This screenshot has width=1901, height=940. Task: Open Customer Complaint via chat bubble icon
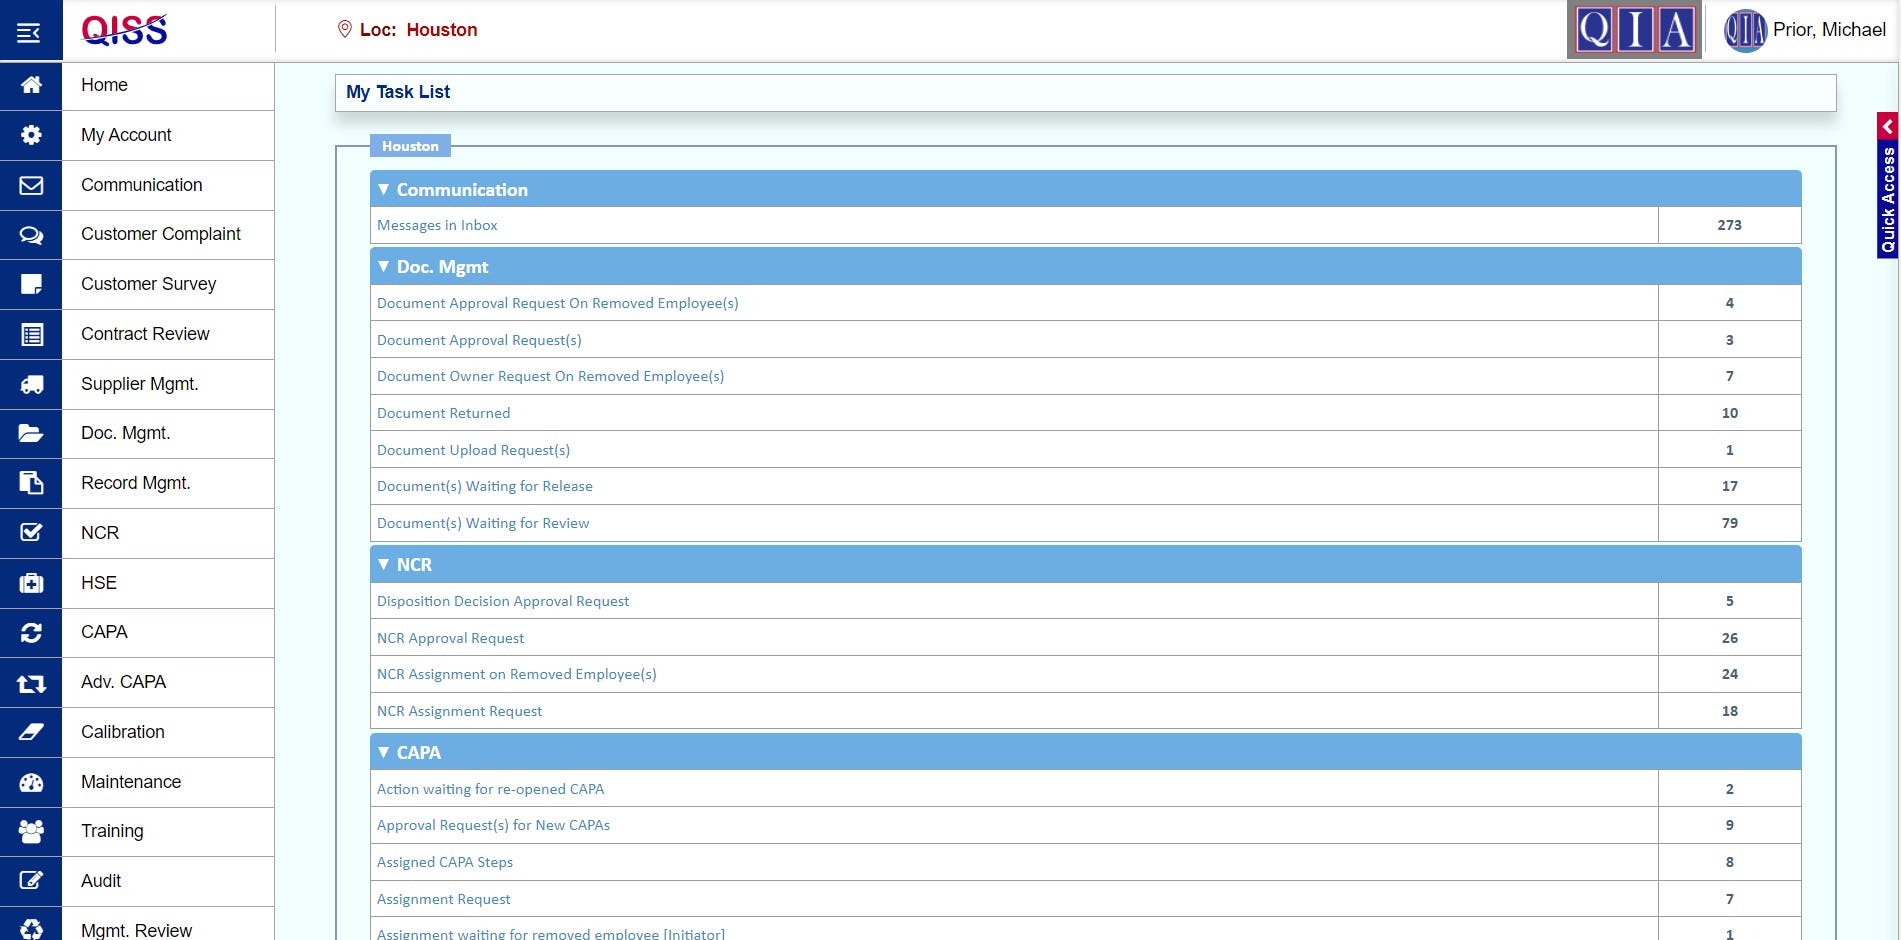pos(31,235)
